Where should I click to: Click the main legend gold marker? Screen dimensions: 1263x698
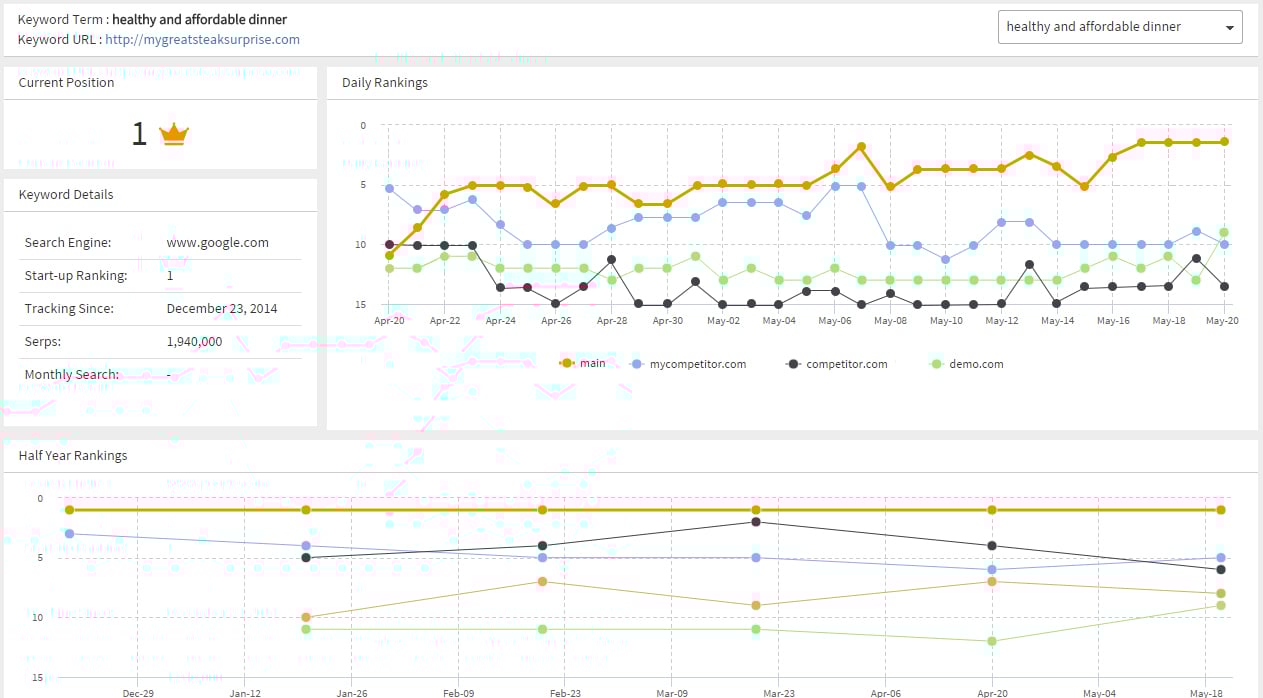coord(567,363)
